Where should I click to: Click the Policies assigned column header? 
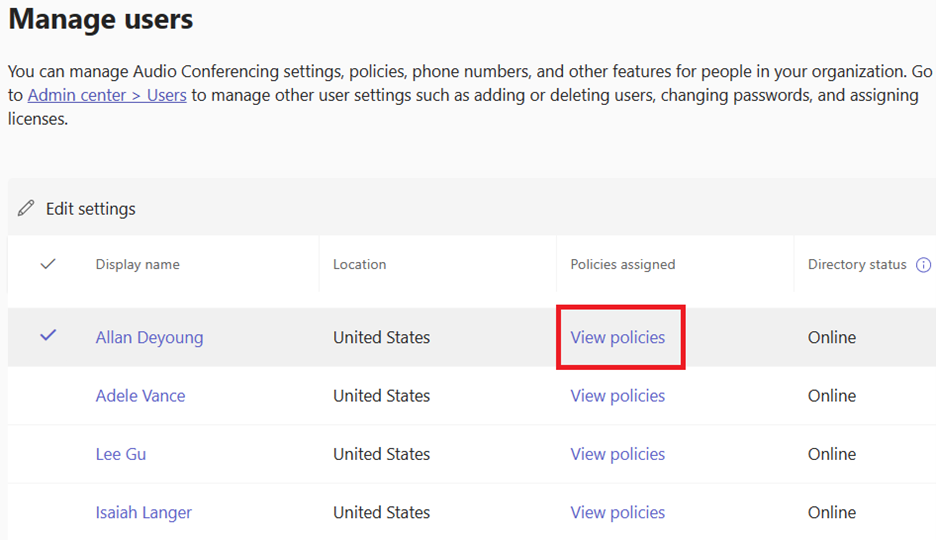[x=622, y=265]
